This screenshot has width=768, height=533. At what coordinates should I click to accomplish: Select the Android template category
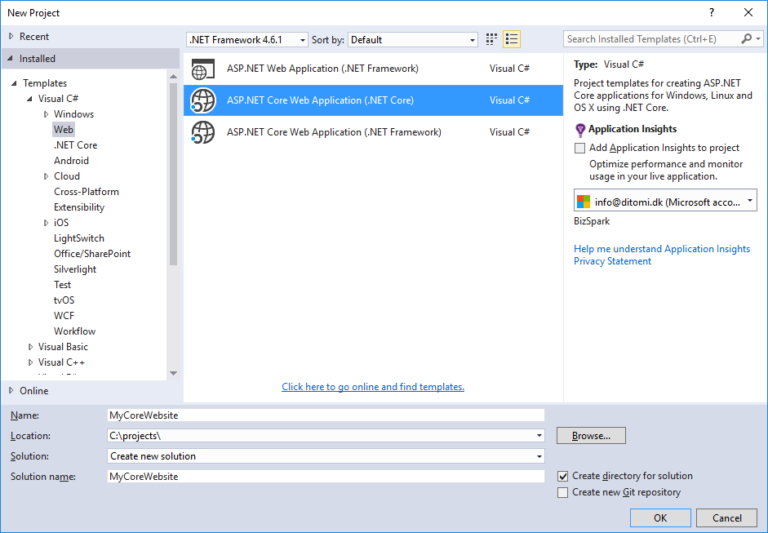[72, 161]
